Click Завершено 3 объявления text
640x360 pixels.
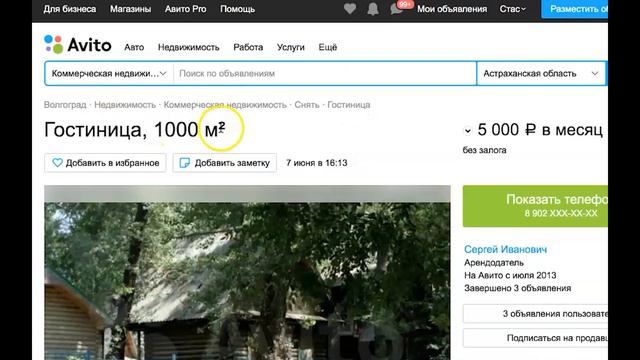tap(518, 288)
